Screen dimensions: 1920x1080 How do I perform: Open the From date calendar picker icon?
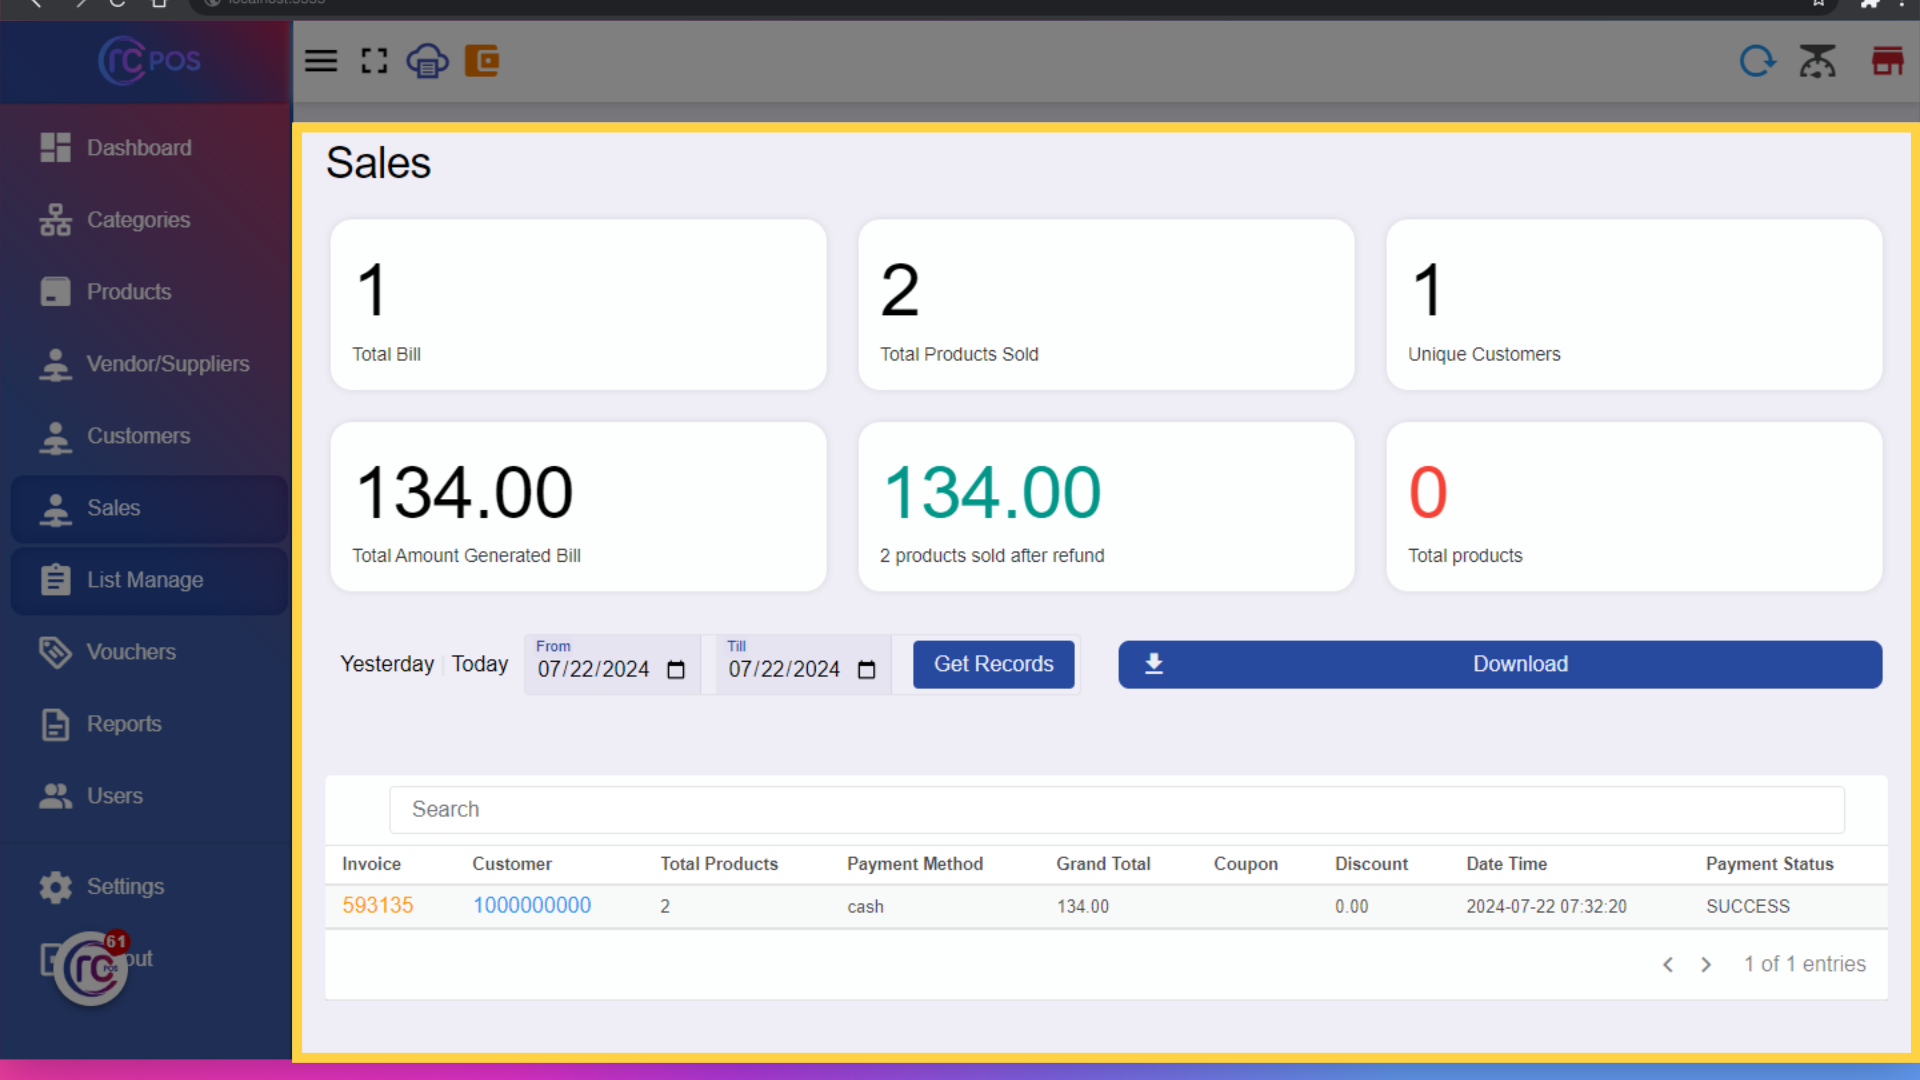676,669
